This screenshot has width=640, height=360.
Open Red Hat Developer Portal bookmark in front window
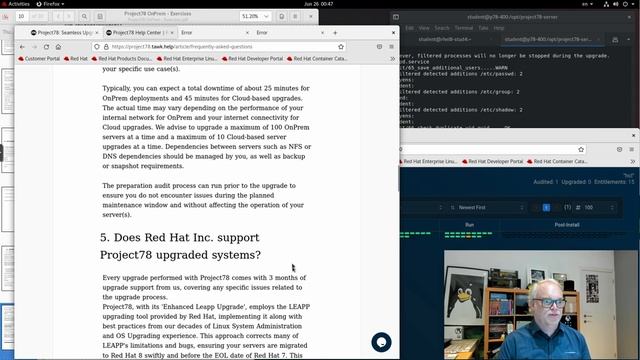click(252, 59)
